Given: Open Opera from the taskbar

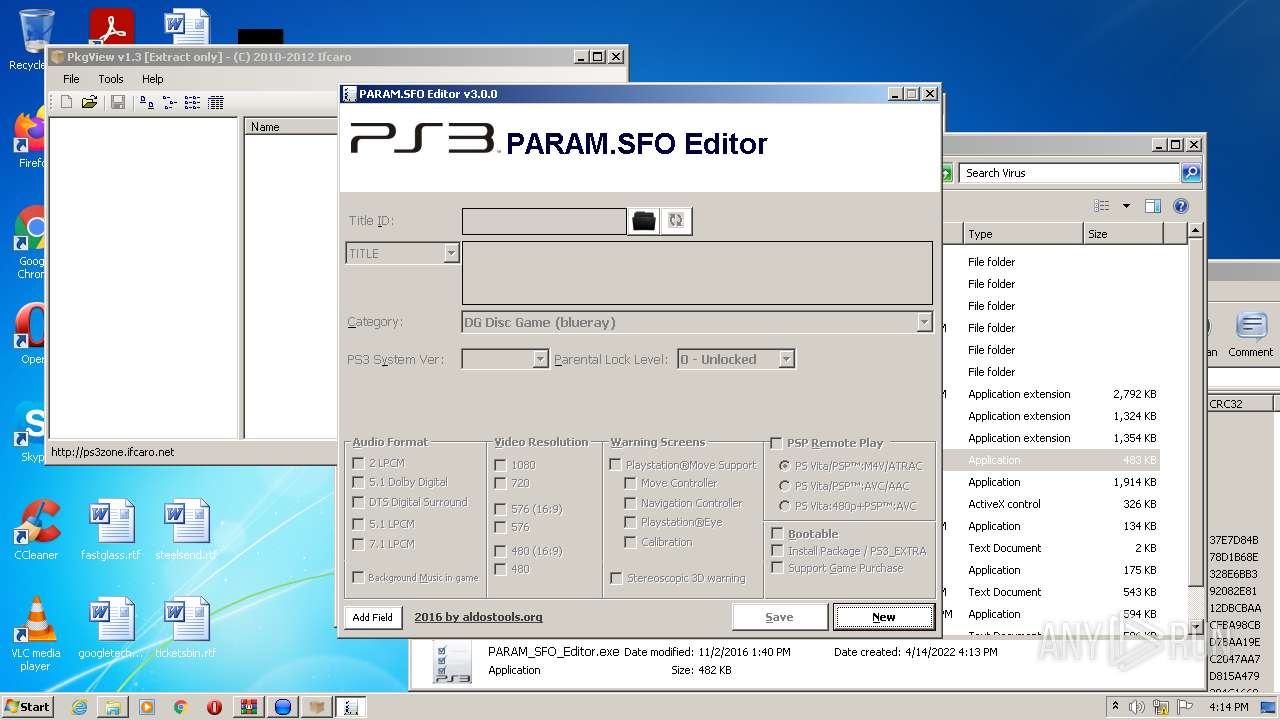Looking at the screenshot, I should pos(214,707).
